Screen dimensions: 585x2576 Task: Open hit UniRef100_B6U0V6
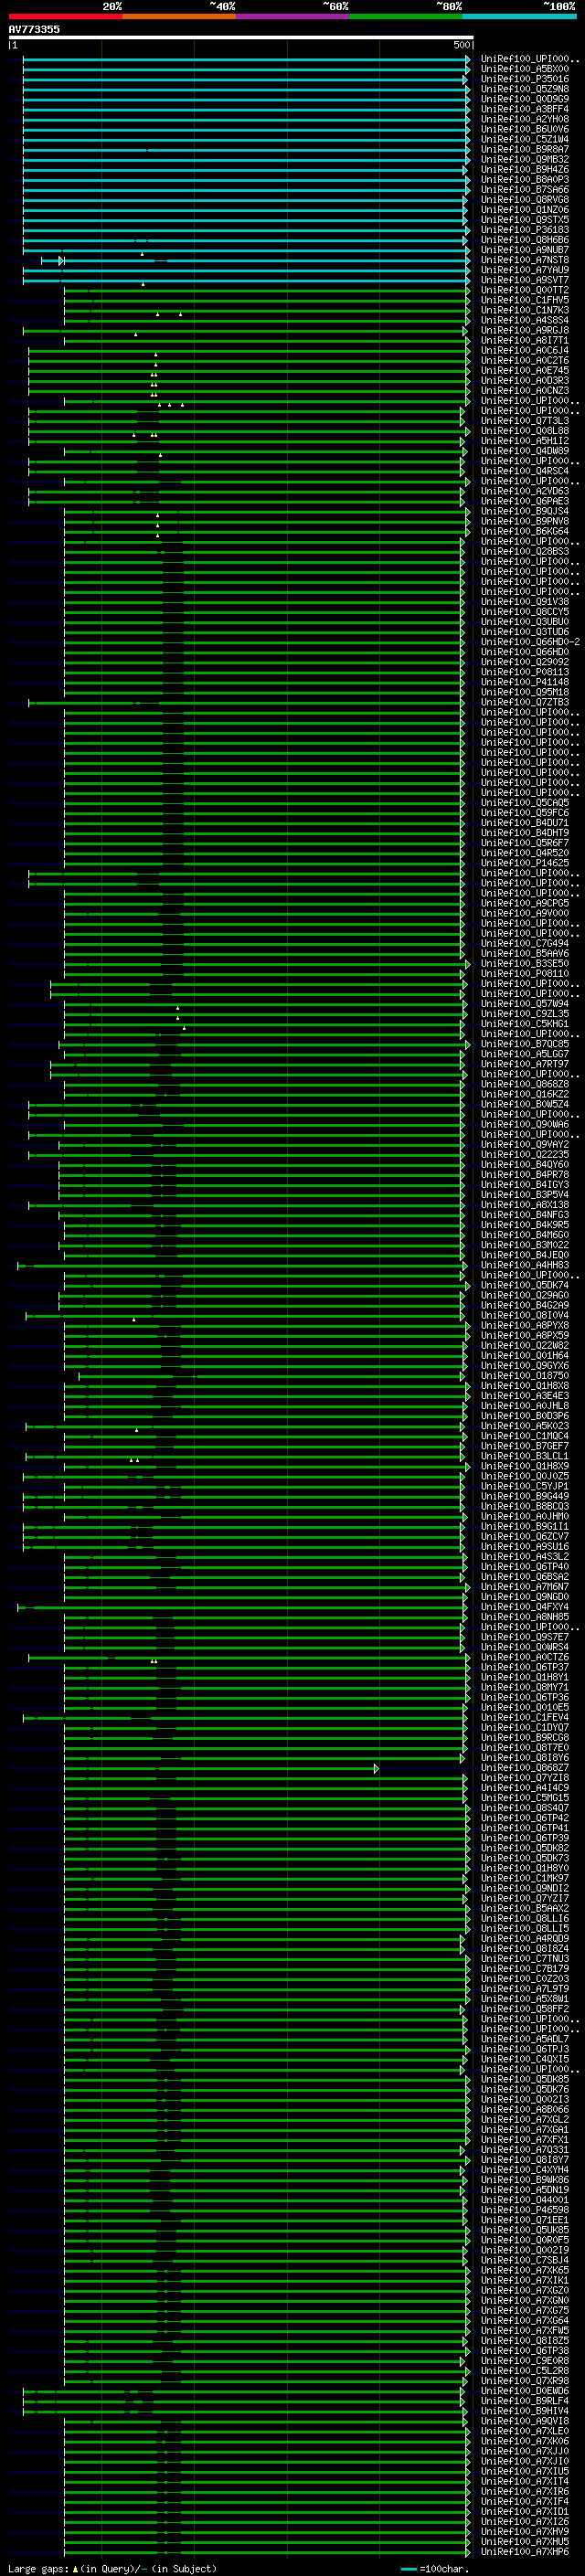[525, 129]
